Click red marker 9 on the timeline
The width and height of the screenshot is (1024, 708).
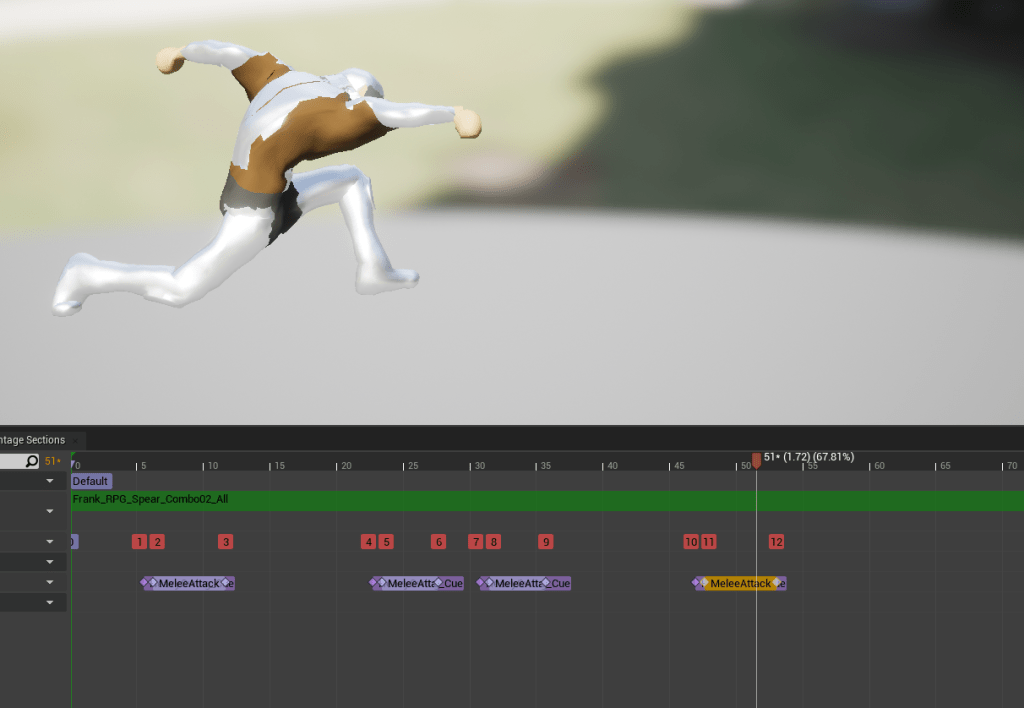point(545,542)
